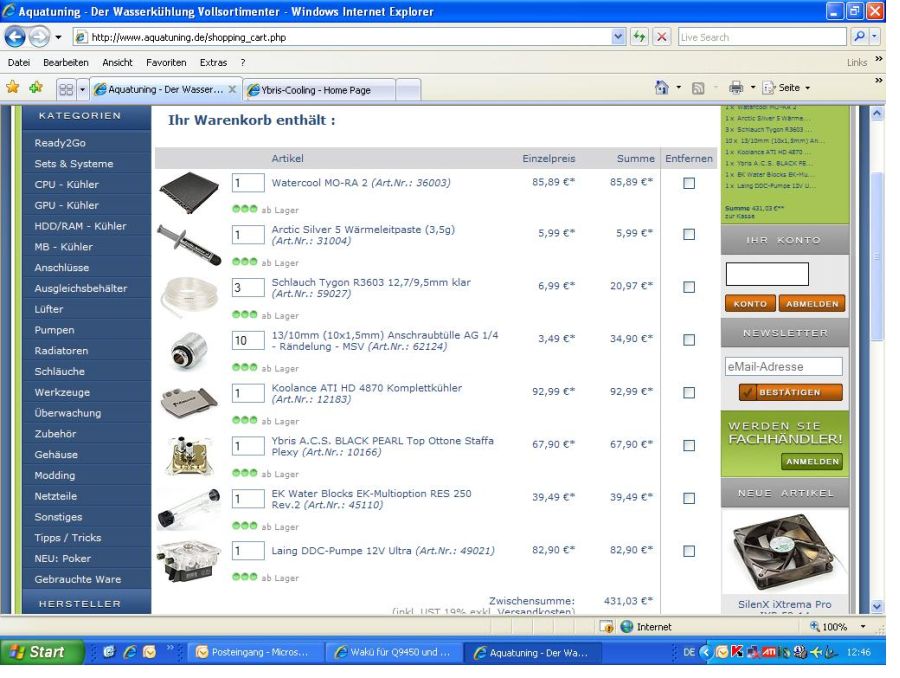Expand the Print options dropdown arrow
The width and height of the screenshot is (900, 678).
(x=752, y=88)
